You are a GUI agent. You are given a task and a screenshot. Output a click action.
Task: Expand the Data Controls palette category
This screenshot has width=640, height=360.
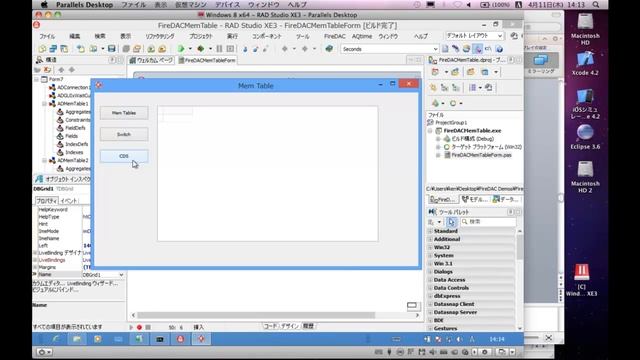(x=429, y=288)
